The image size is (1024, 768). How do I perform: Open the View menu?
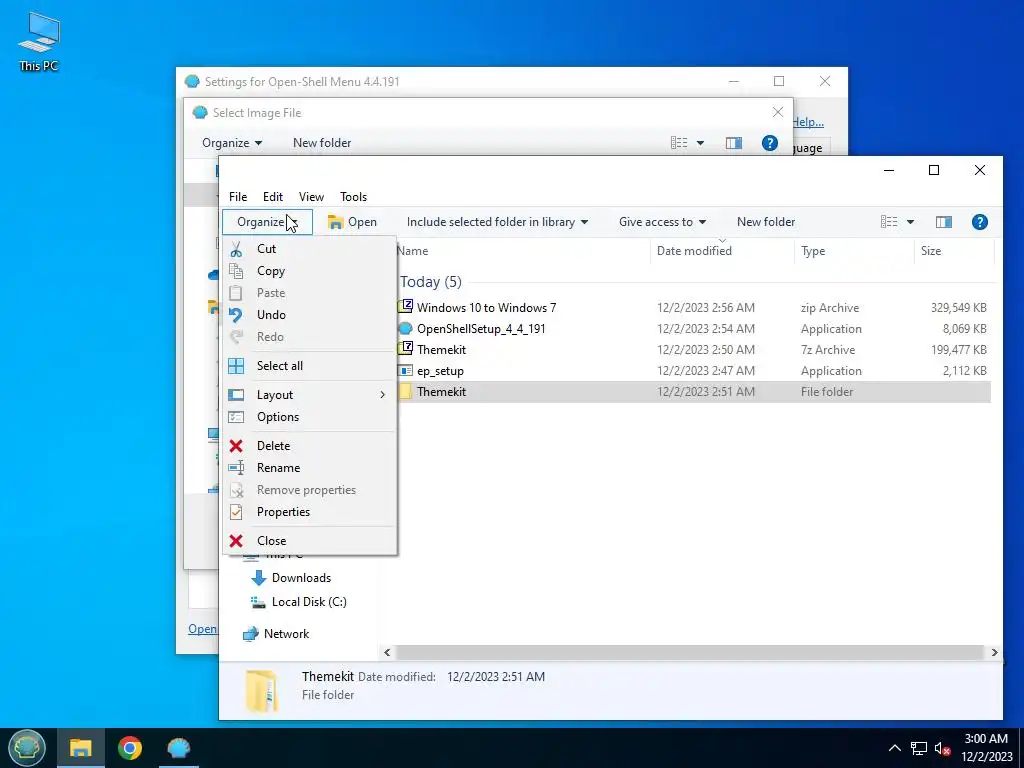coord(312,197)
